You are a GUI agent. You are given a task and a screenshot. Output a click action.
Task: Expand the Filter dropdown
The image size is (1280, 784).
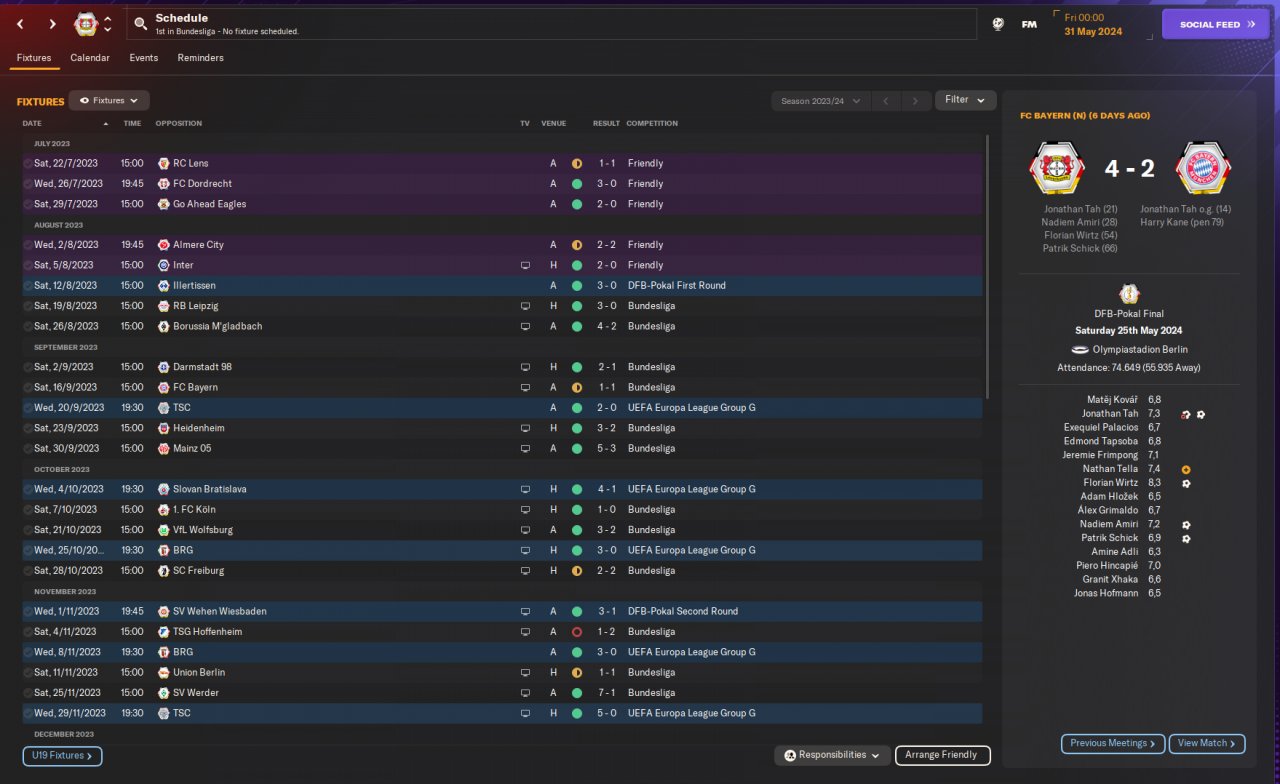[x=966, y=100]
